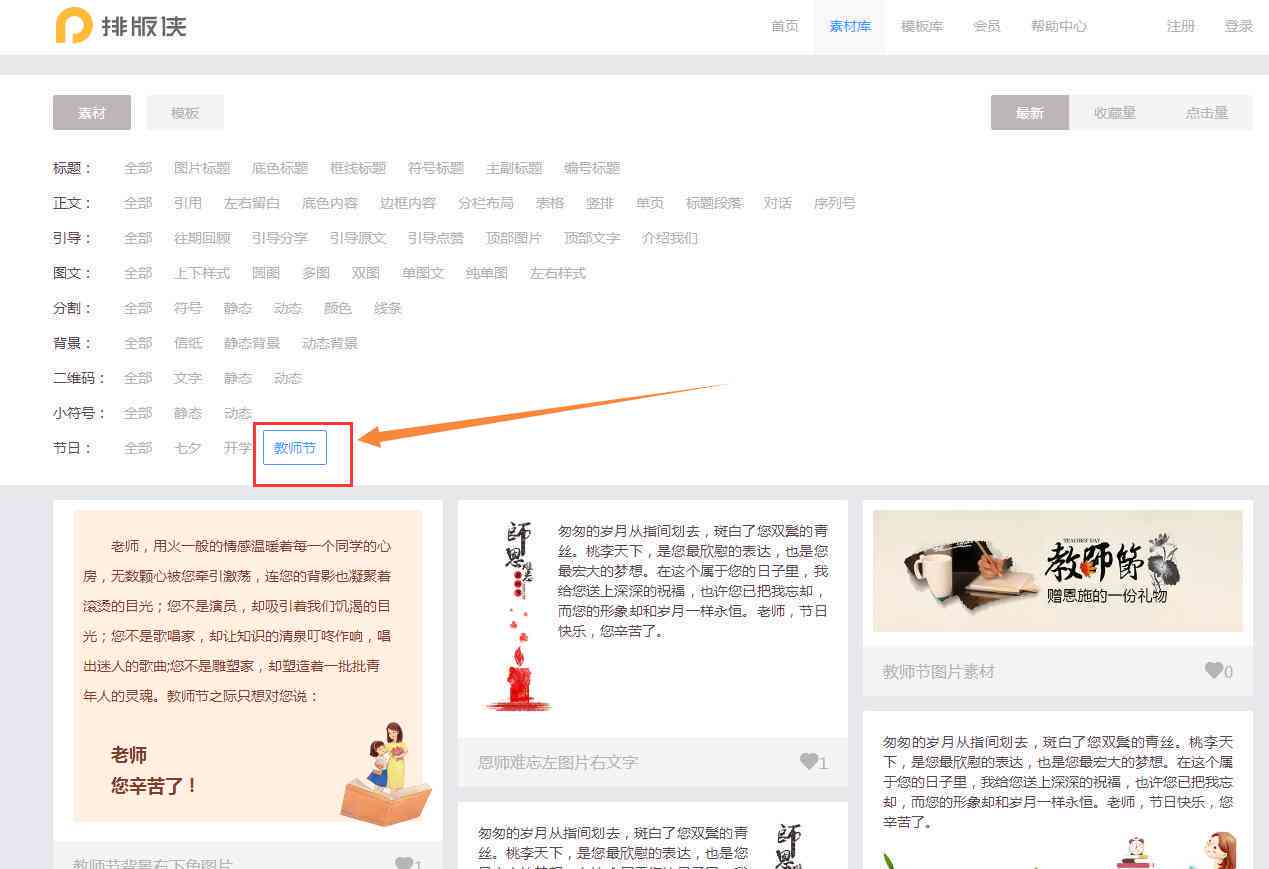Viewport: 1269px width, 869px height.
Task: Filter 图文 by 多图
Action: [x=316, y=273]
